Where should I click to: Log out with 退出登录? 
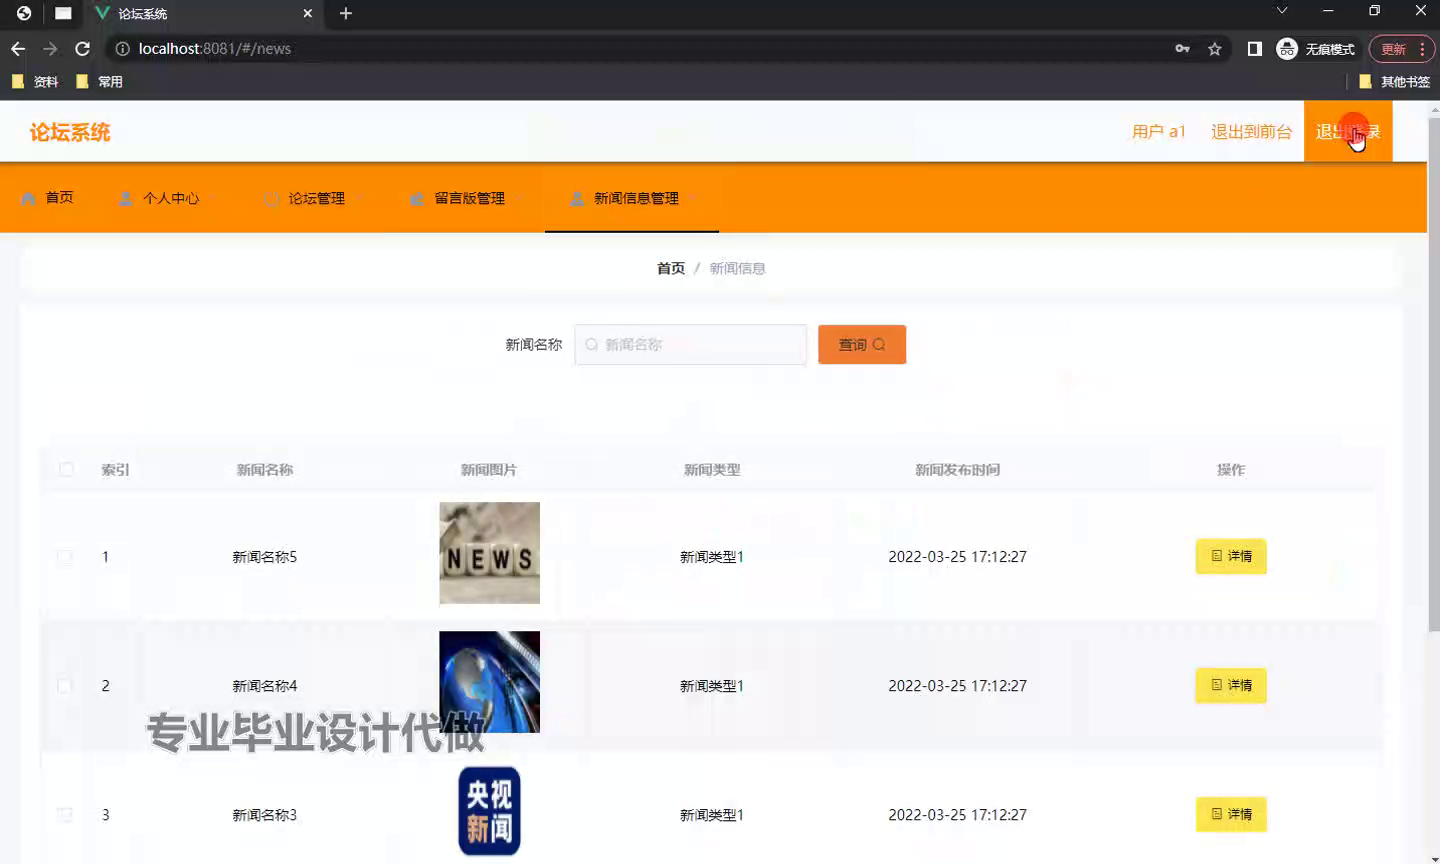pos(1348,132)
